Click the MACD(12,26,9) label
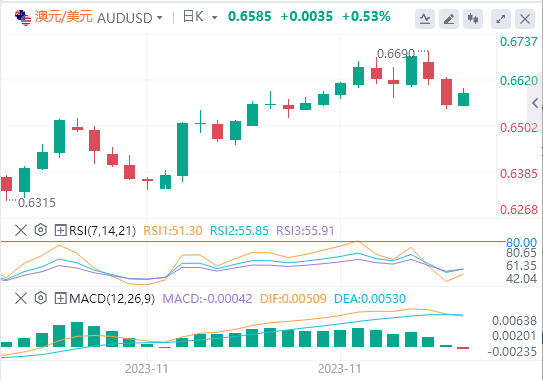The image size is (543, 380). tap(112, 298)
